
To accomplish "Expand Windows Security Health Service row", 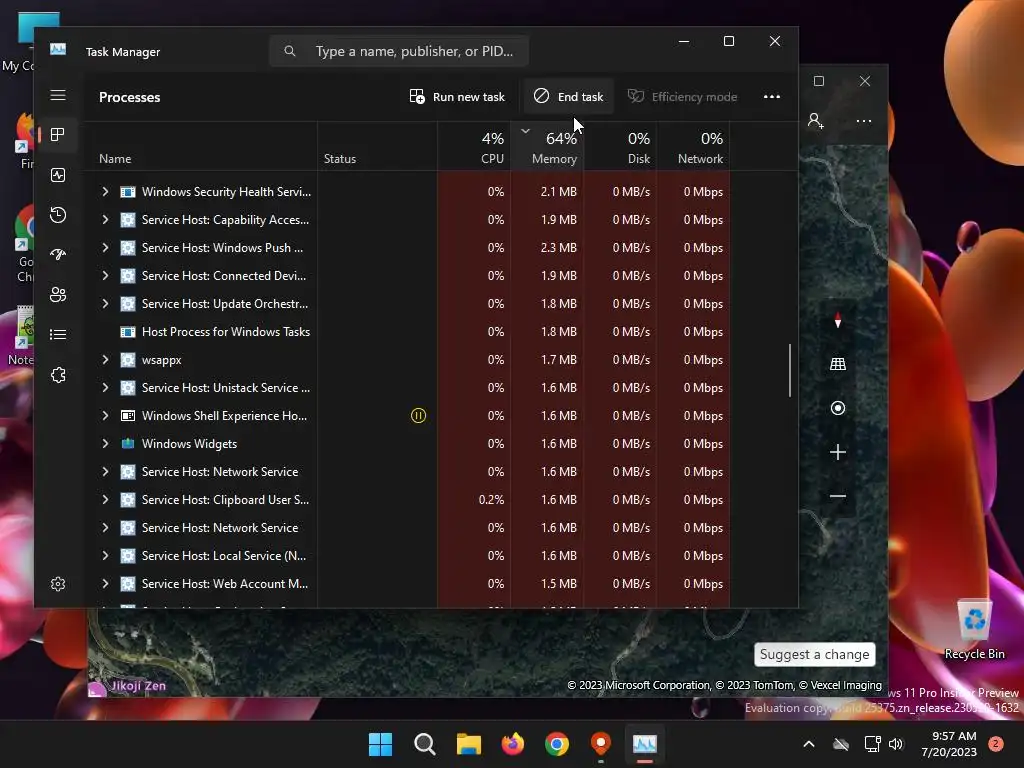I will tap(105, 191).
